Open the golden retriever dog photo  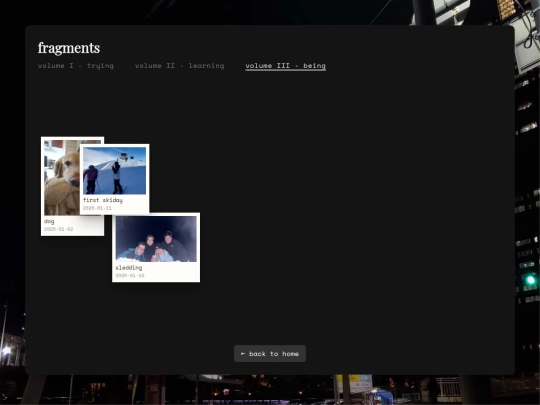[x=62, y=178]
